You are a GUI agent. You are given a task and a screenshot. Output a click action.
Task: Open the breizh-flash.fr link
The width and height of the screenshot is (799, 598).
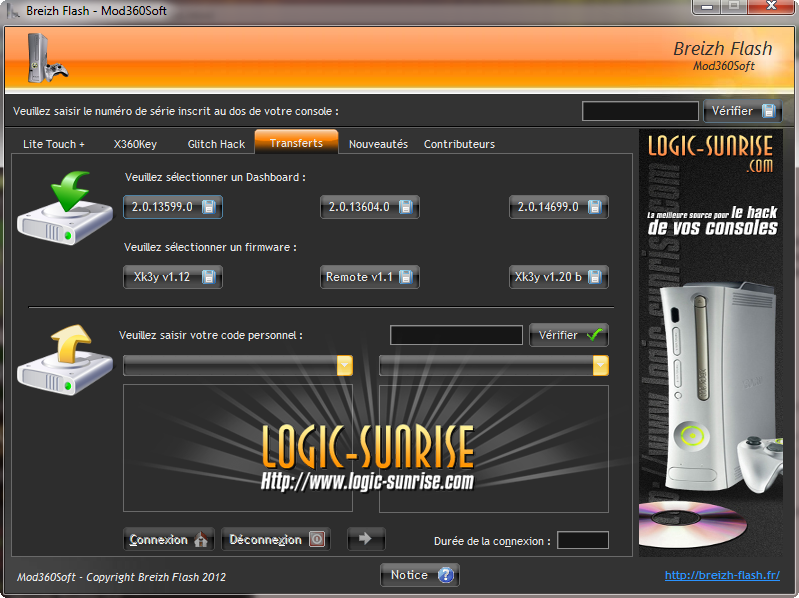click(721, 575)
